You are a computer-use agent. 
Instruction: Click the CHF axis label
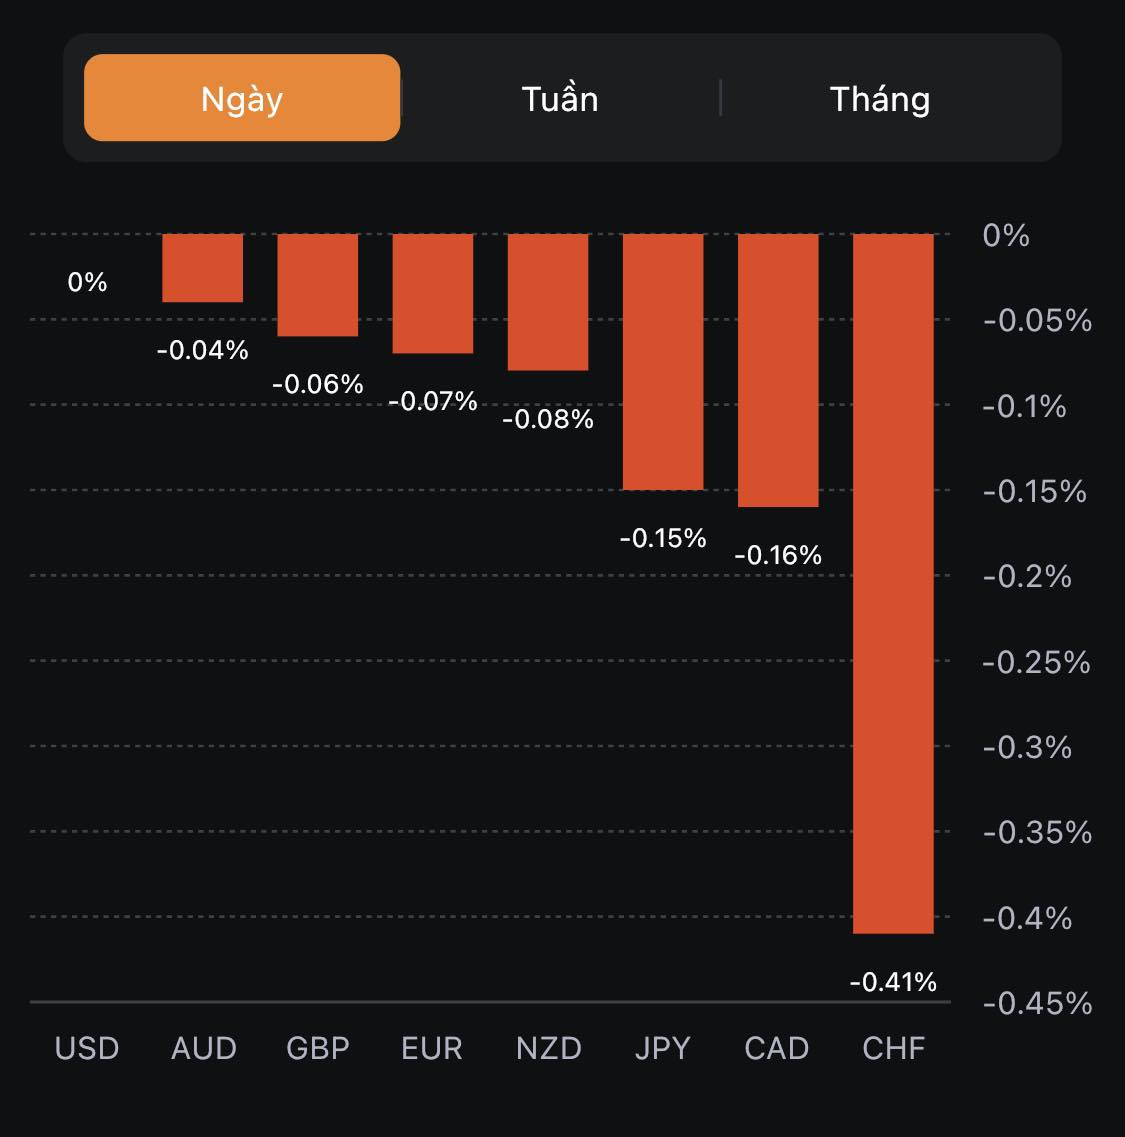[894, 1048]
